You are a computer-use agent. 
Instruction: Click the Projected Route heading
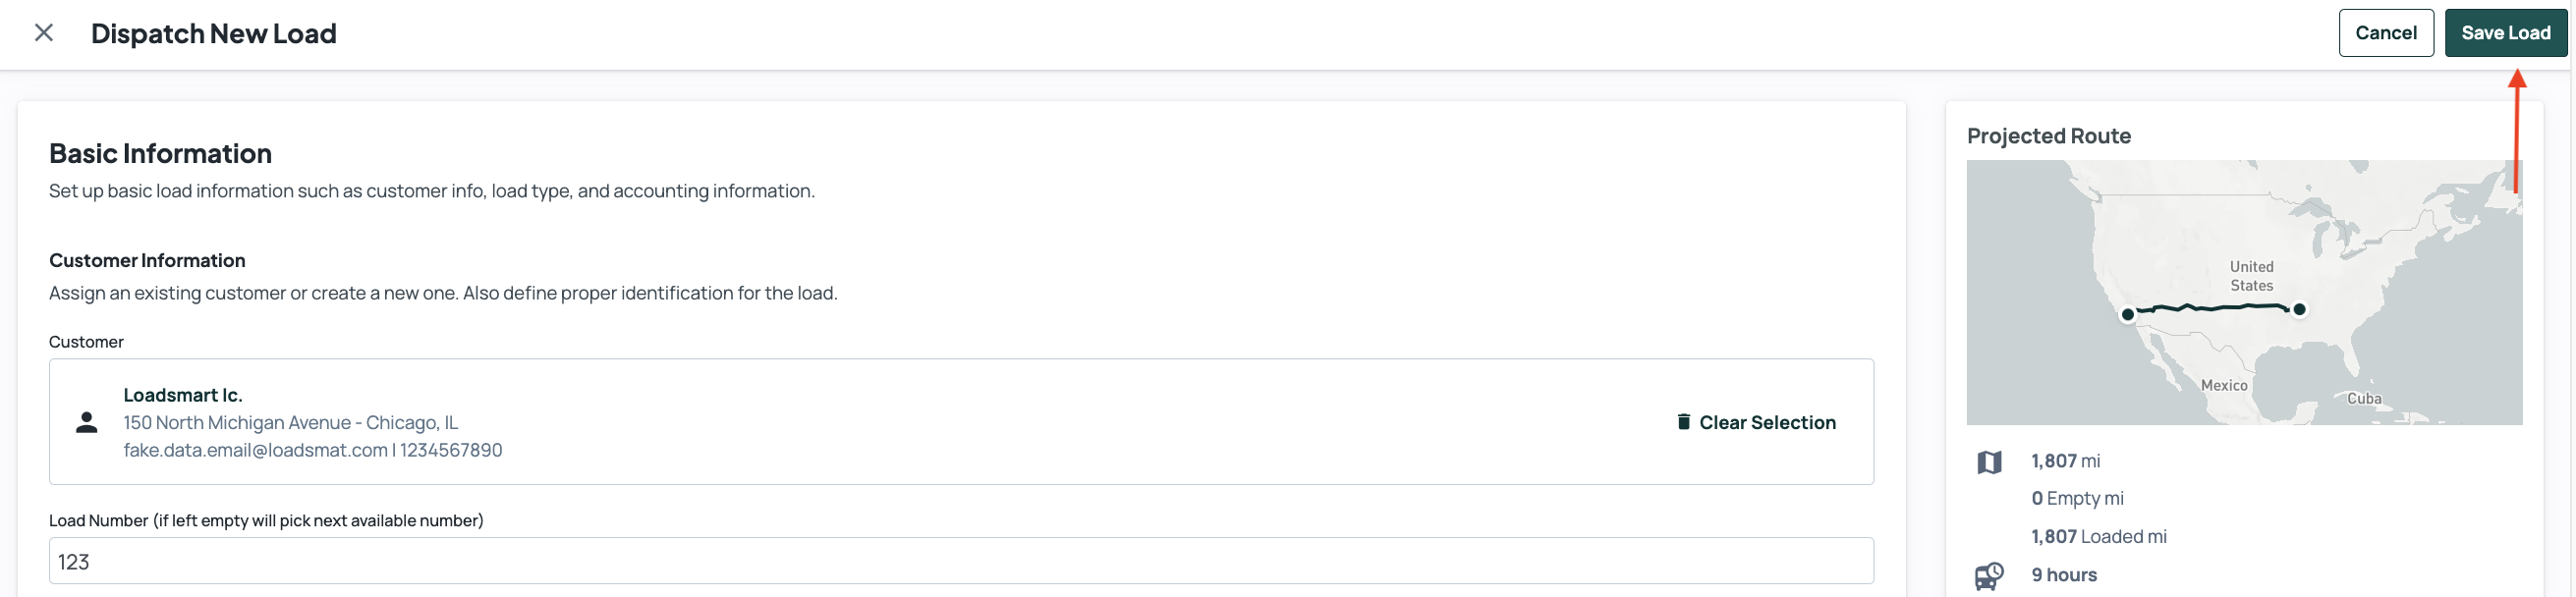coord(2048,136)
